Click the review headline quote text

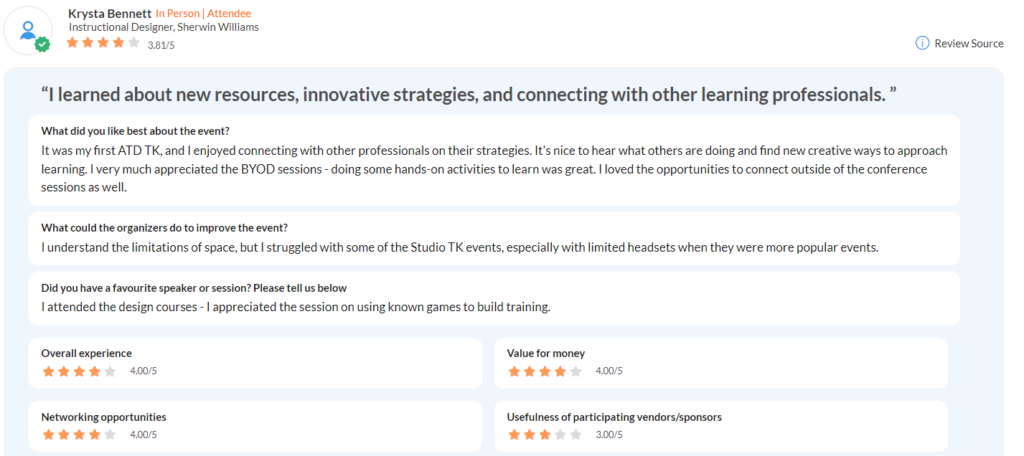(x=469, y=94)
